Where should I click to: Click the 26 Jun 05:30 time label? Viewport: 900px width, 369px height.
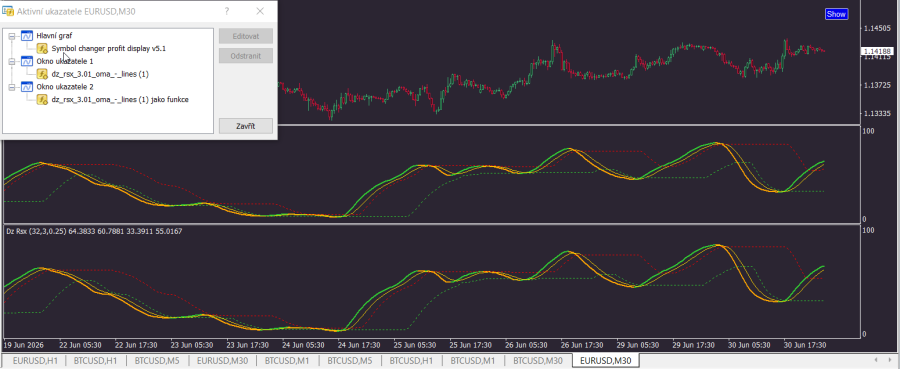[525, 345]
